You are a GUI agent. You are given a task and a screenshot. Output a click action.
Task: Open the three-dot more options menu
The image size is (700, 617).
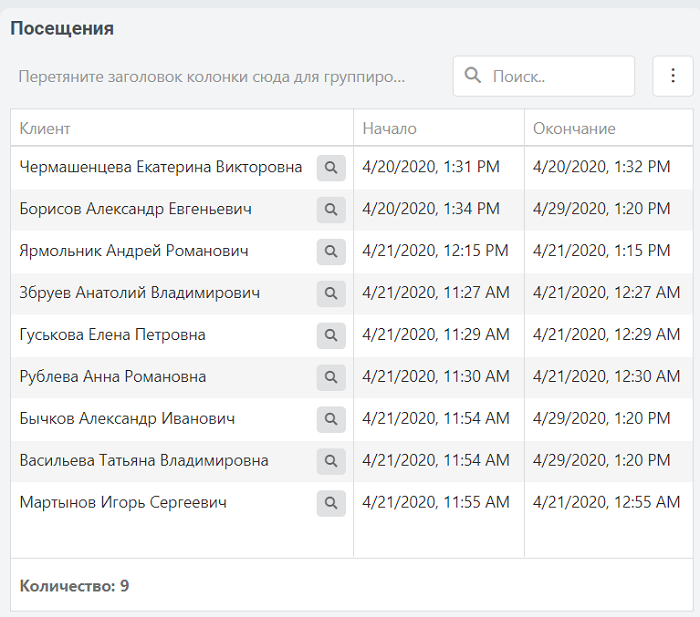tap(673, 76)
